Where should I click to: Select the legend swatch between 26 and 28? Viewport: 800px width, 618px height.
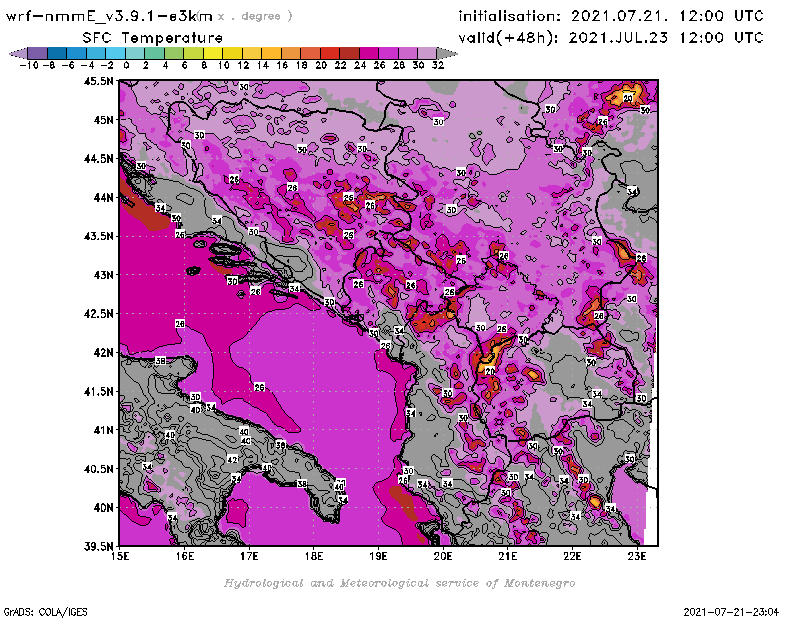point(389,53)
